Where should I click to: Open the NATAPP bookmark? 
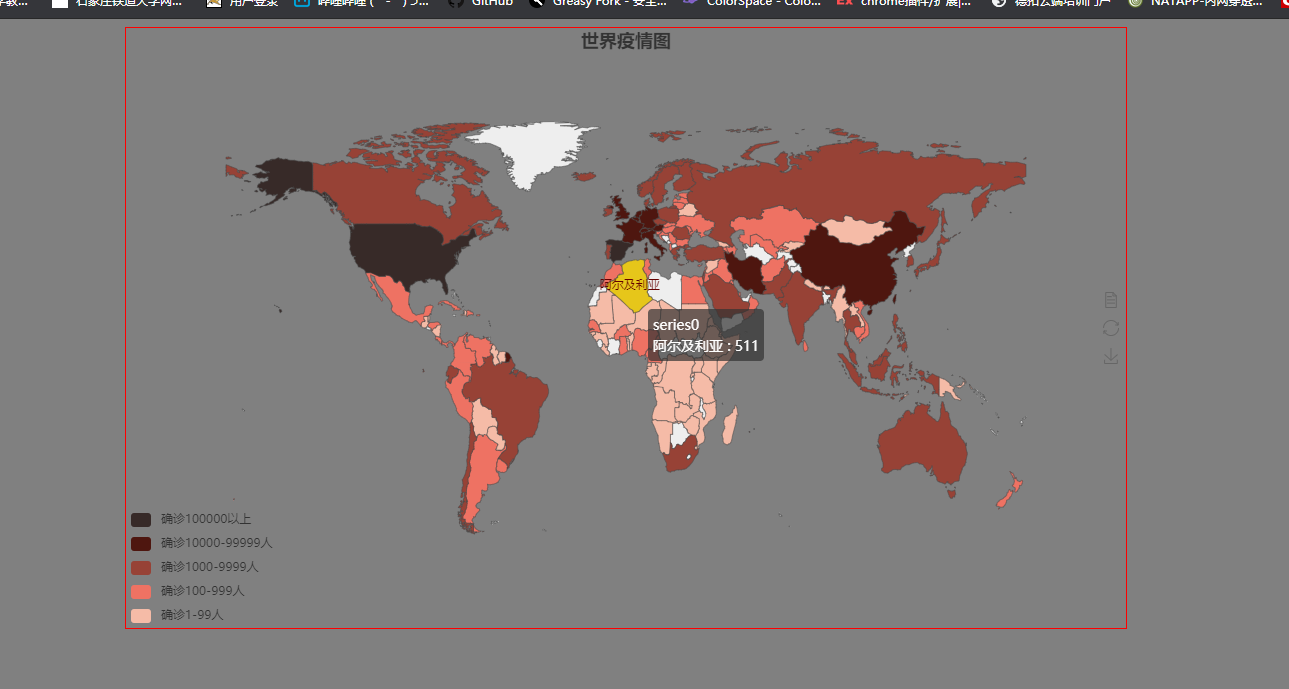click(1194, 4)
